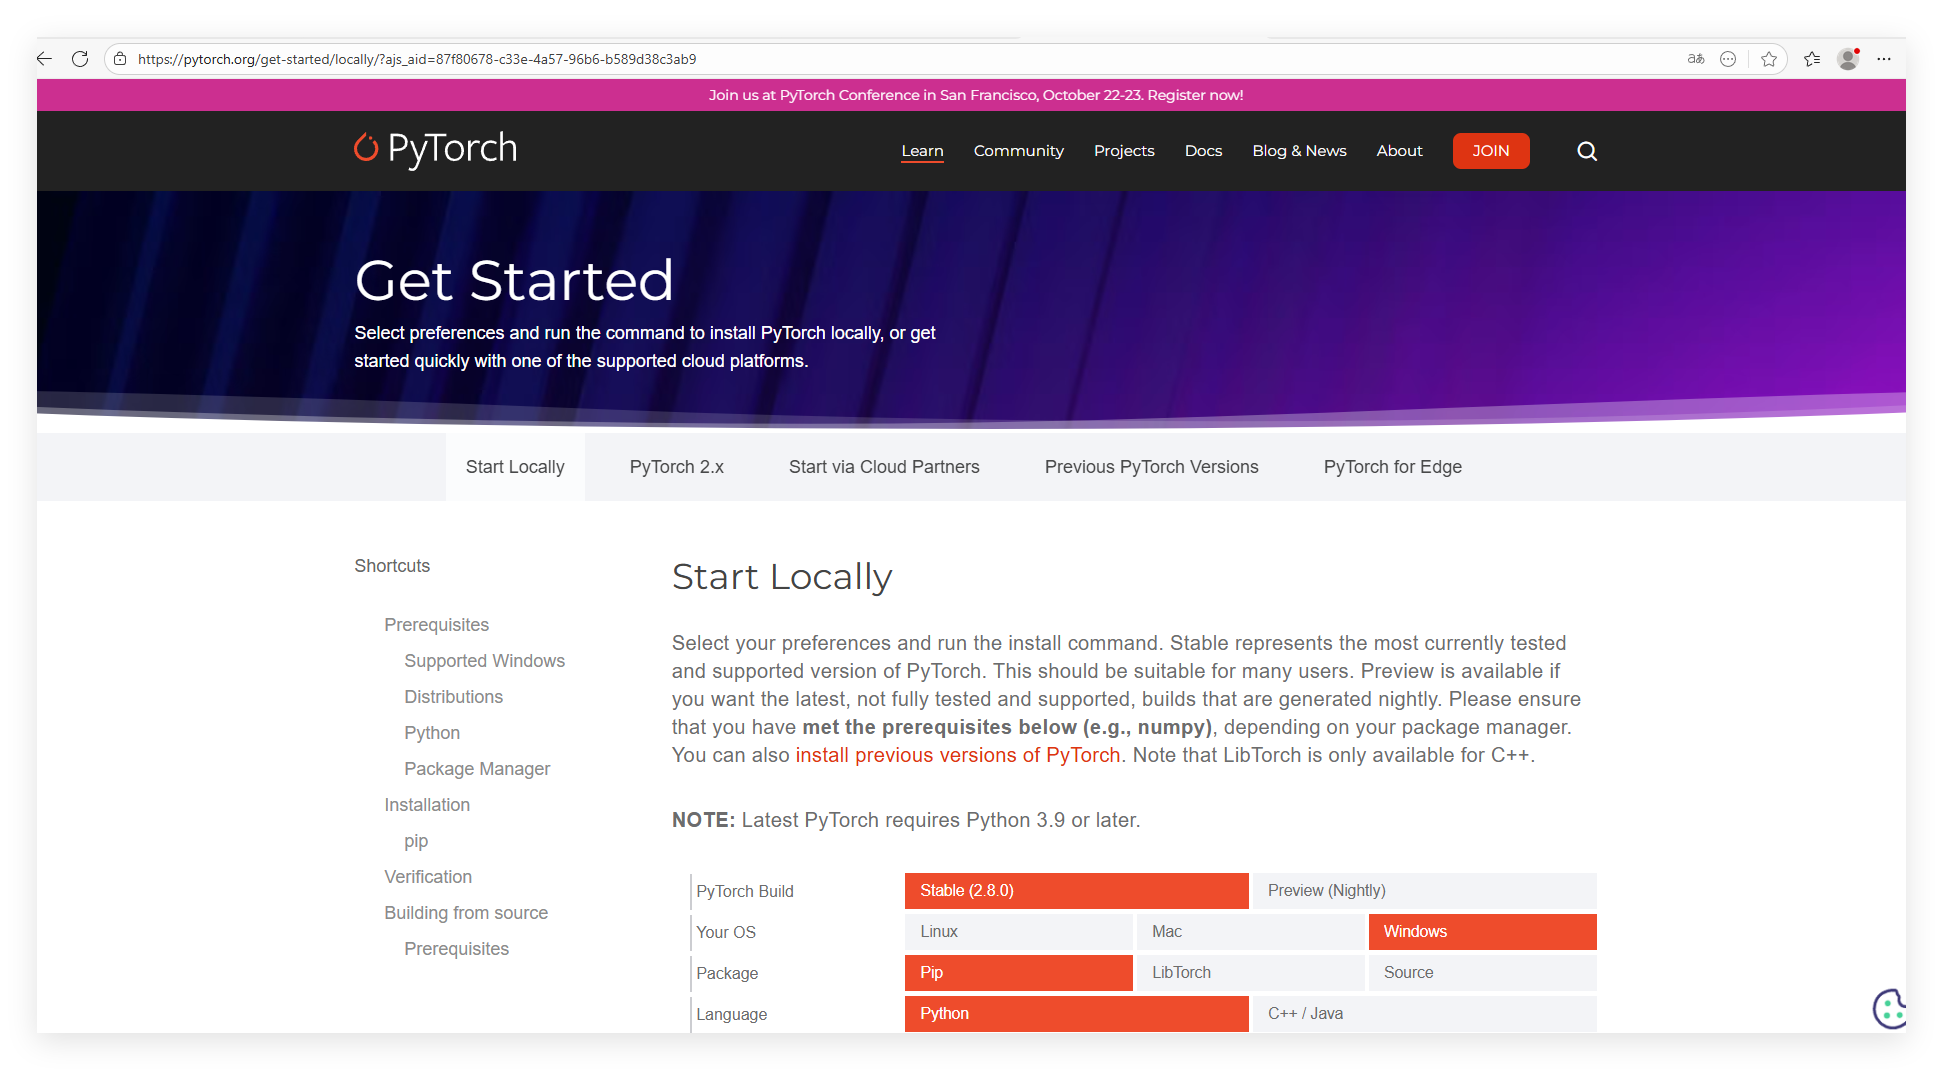Open the browser profile avatar

pos(1848,59)
